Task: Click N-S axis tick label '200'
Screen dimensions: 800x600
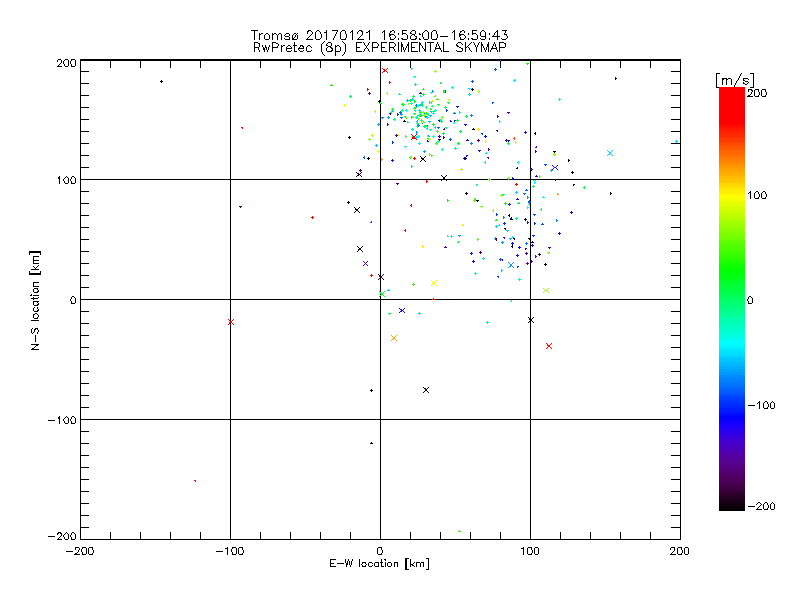Action: coord(66,63)
